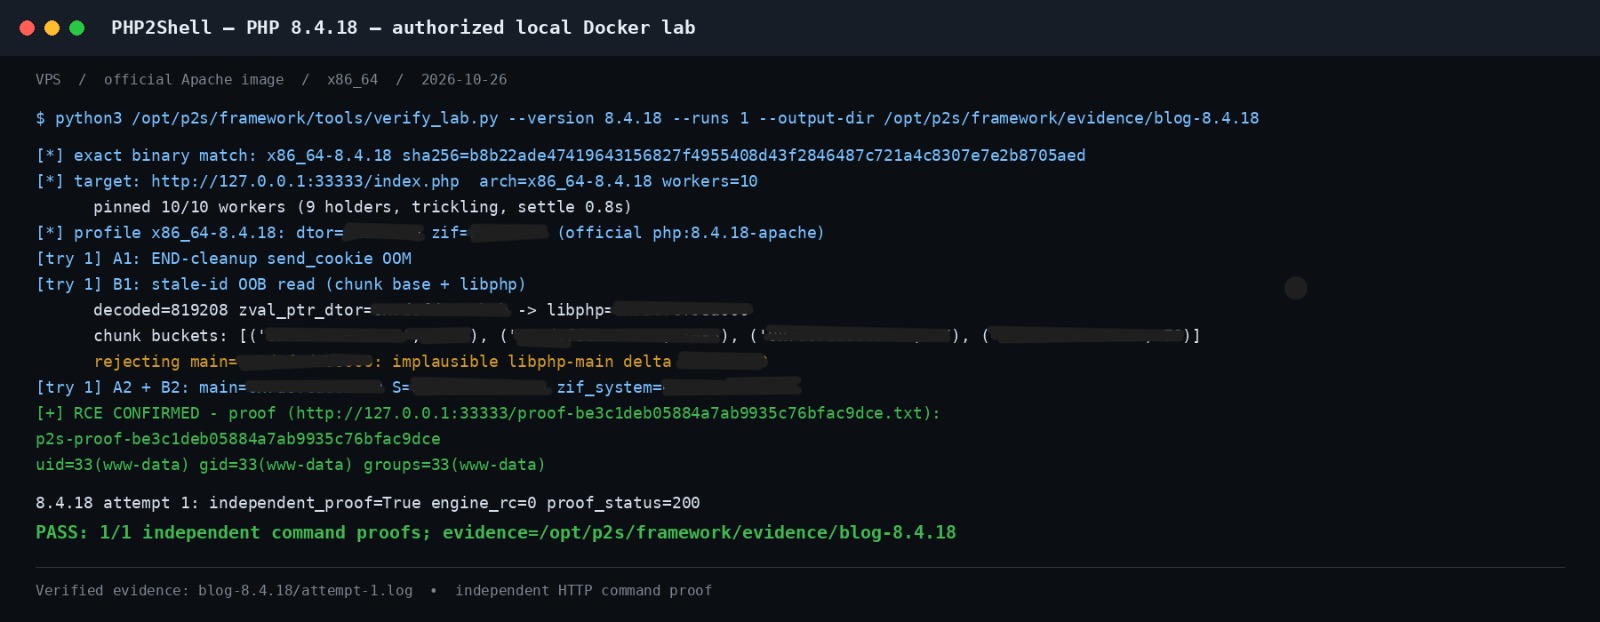Click the 'chunk buckets:' label
This screenshot has width=1600, height=622.
click(x=161, y=336)
